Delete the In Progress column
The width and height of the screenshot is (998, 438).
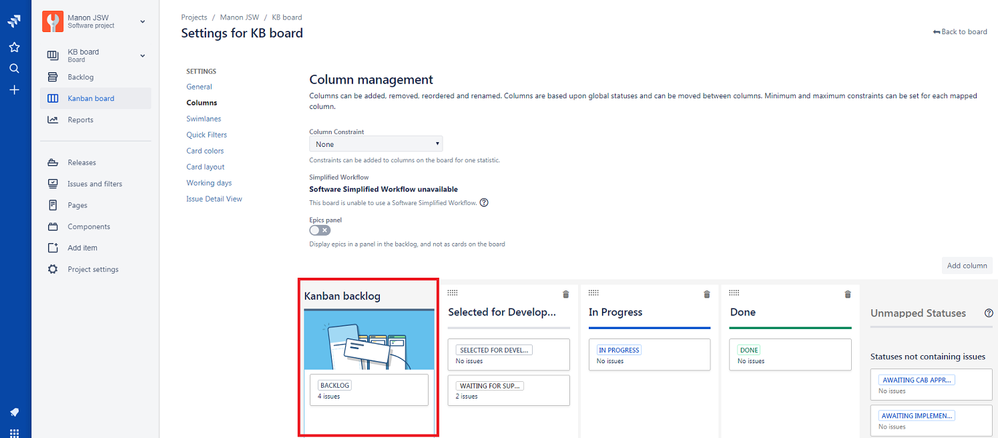(x=706, y=294)
